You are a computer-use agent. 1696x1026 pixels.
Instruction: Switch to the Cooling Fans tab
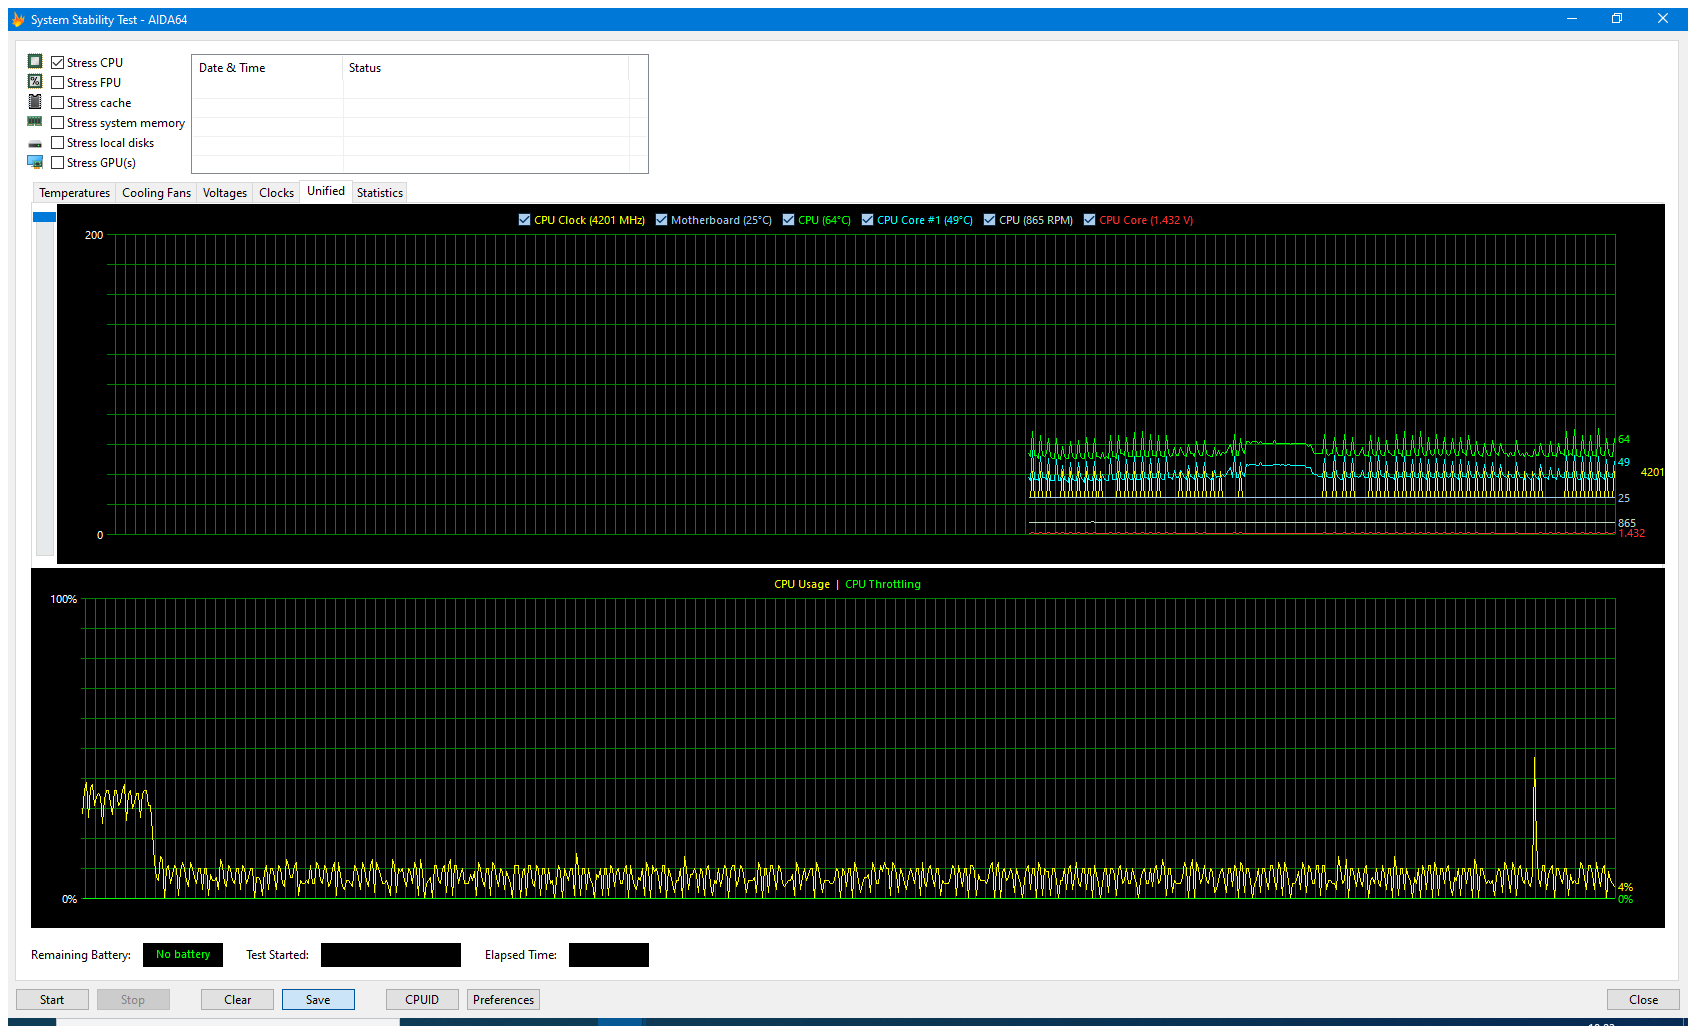coord(156,193)
